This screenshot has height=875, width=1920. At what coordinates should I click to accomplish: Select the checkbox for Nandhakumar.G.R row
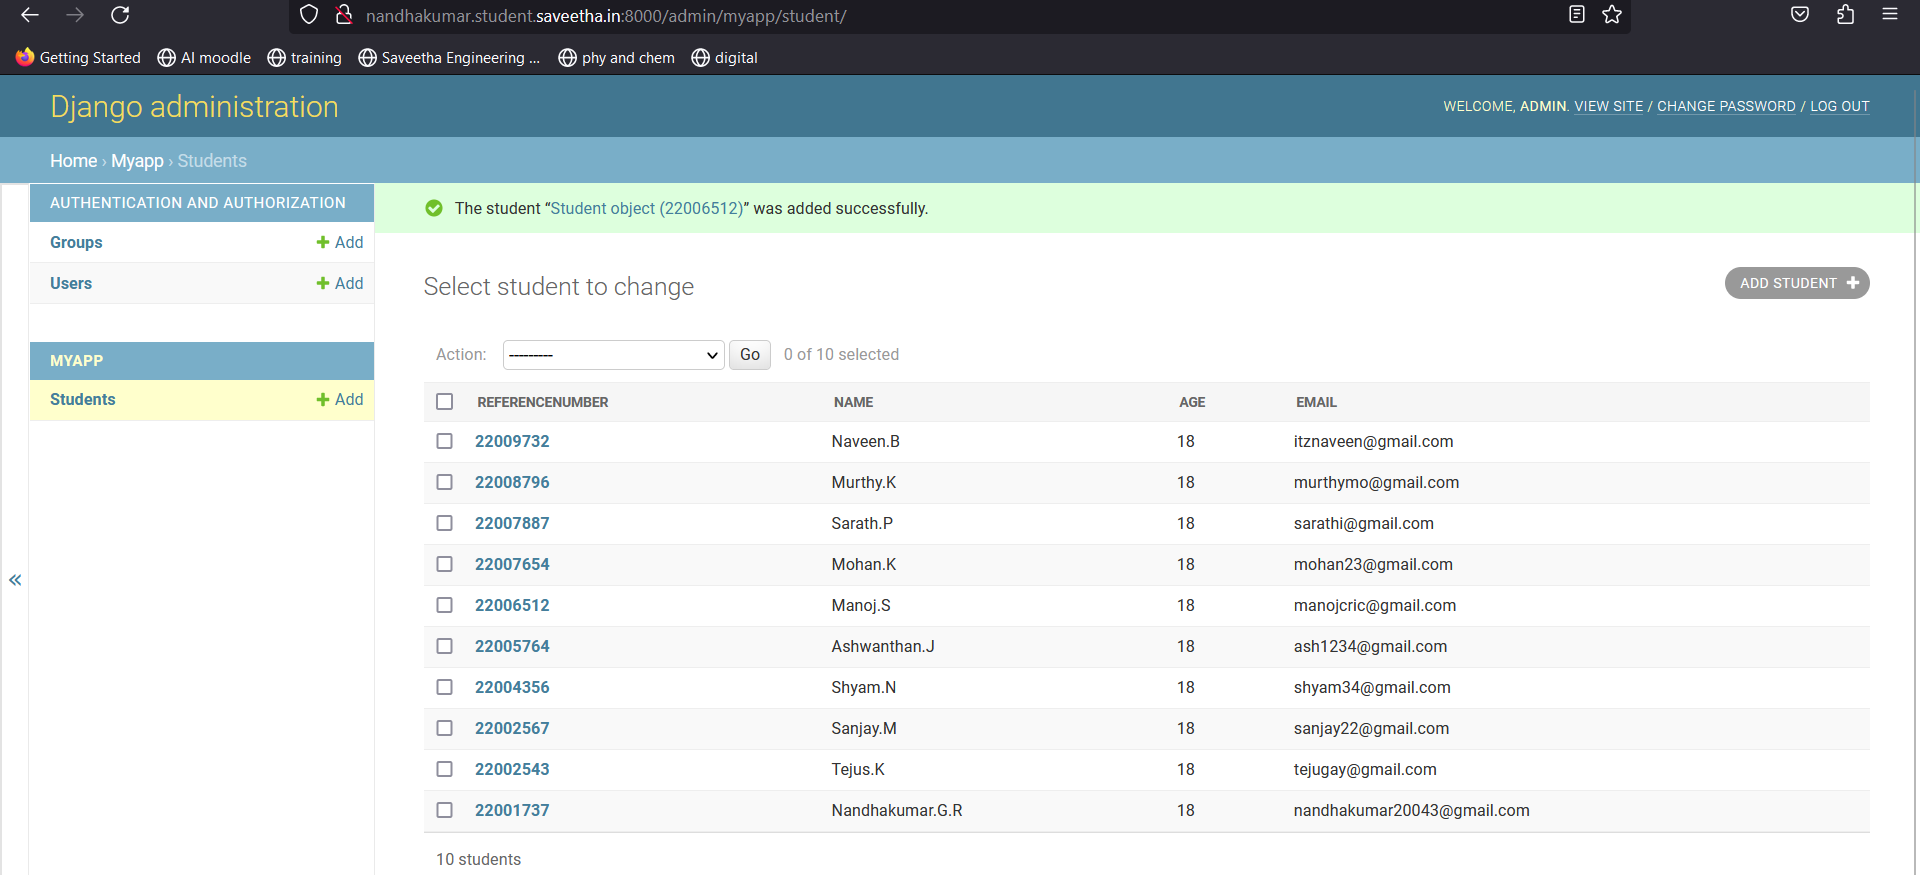[445, 810]
